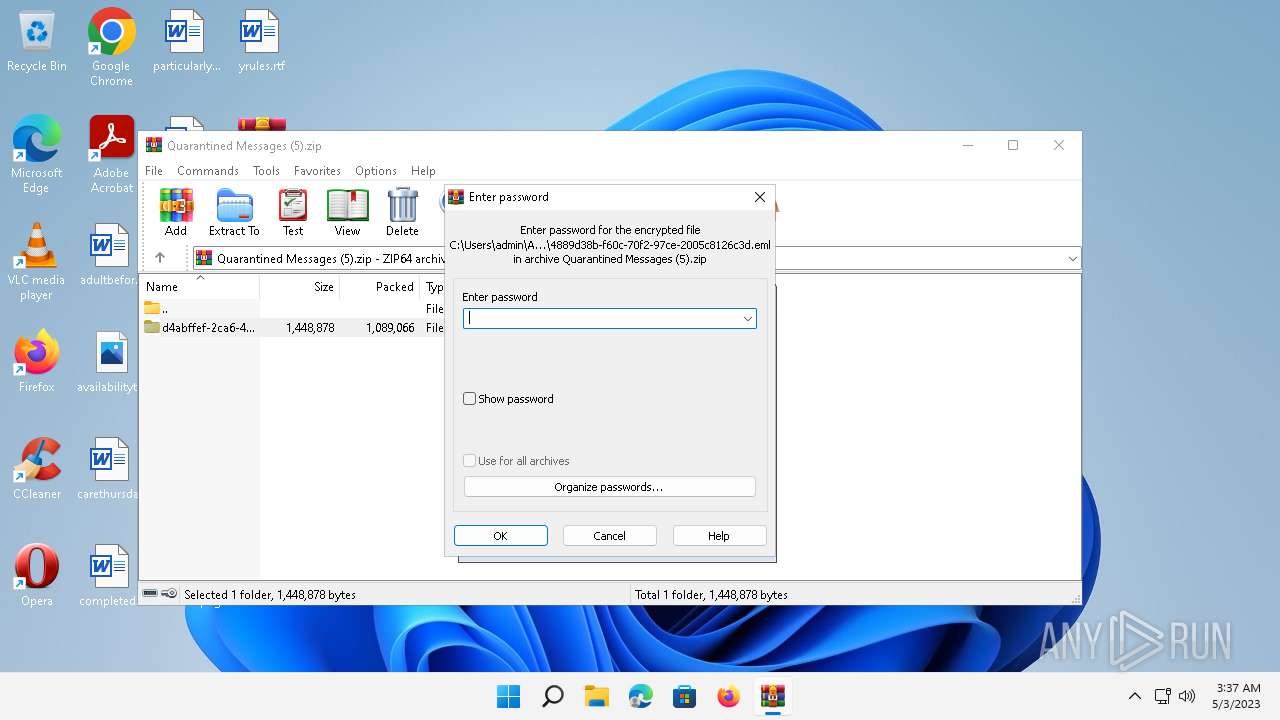
Task: Click the View toolbar icon
Action: (347, 212)
